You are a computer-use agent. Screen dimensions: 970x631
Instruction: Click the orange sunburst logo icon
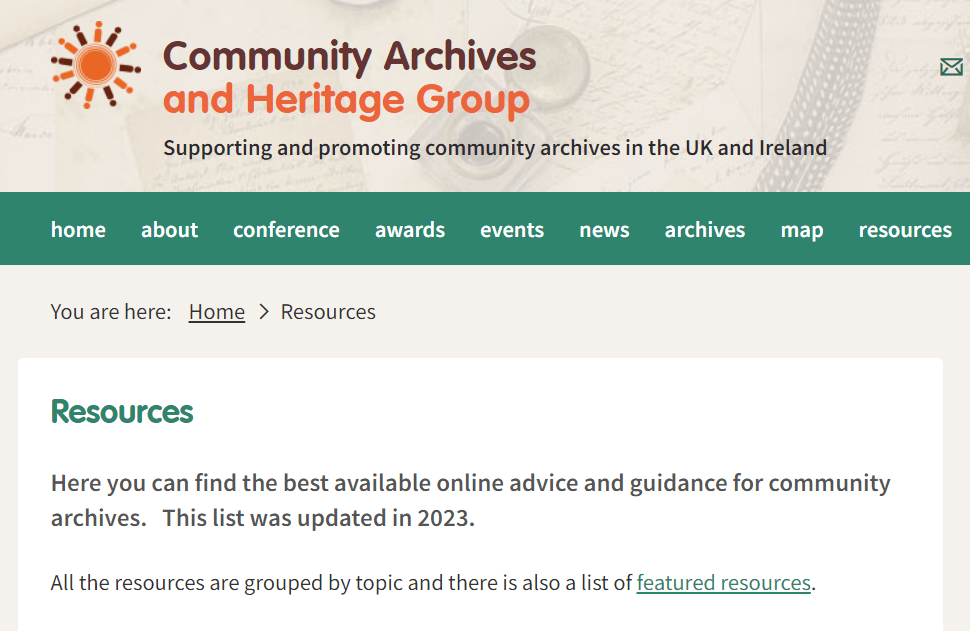point(95,65)
